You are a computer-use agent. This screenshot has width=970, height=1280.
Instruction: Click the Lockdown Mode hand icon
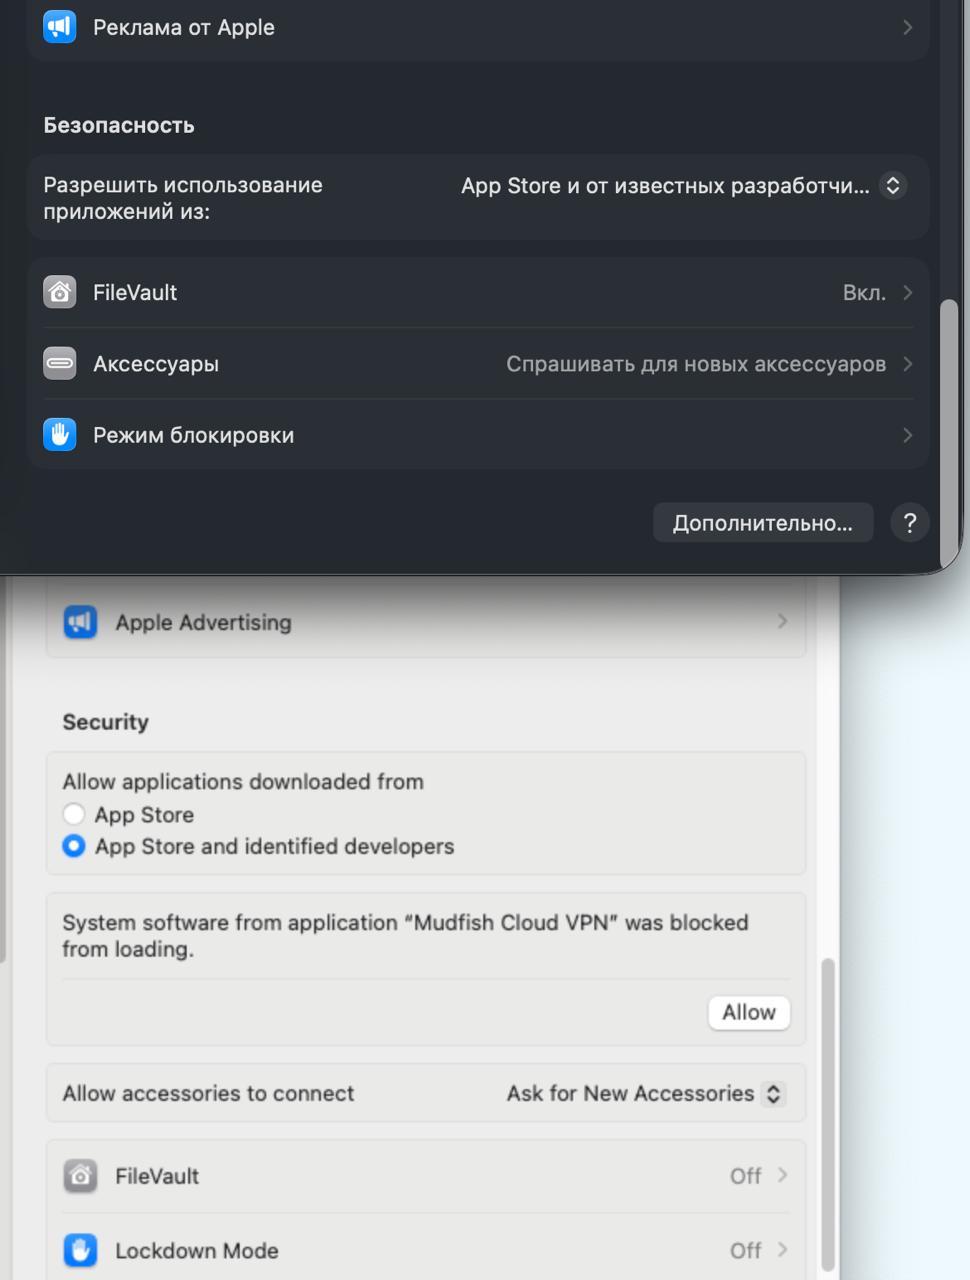coord(81,1250)
